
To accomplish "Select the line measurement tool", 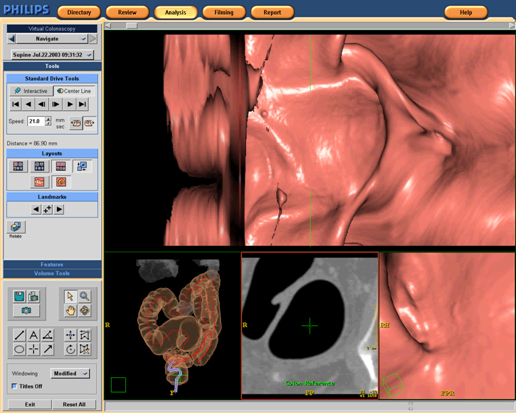I will point(19,335).
